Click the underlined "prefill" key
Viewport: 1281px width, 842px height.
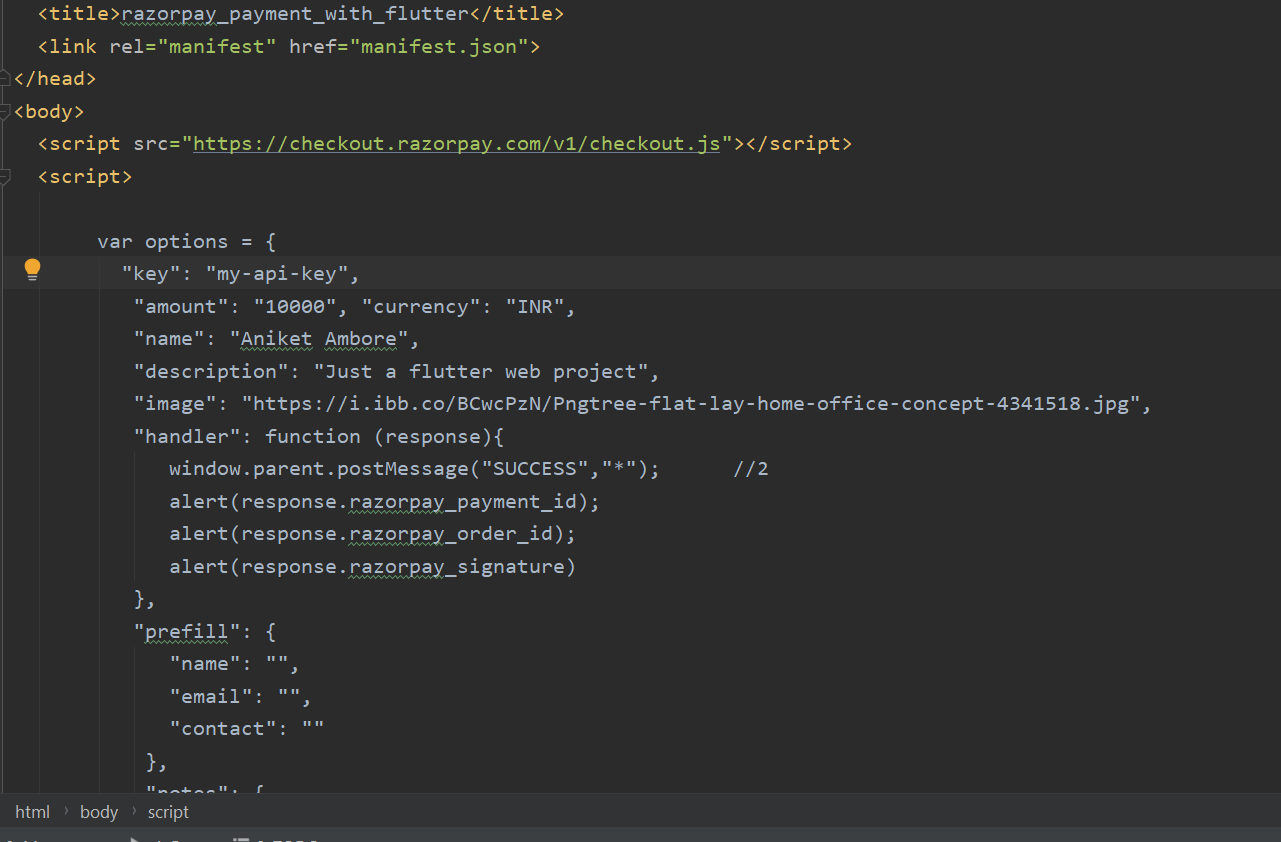click(x=187, y=631)
